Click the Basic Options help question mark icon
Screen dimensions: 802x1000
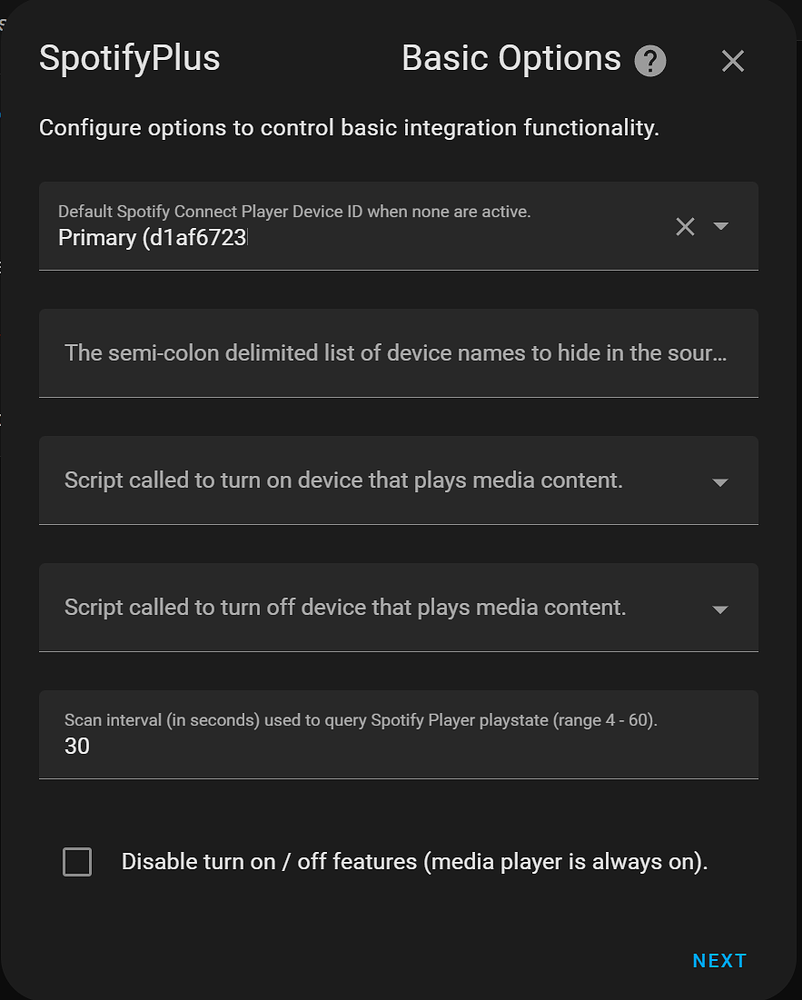tap(649, 61)
